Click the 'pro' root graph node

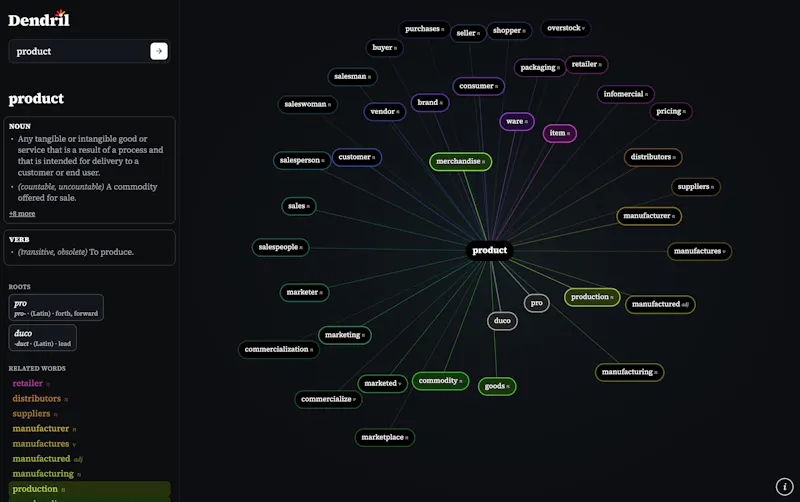(x=537, y=303)
